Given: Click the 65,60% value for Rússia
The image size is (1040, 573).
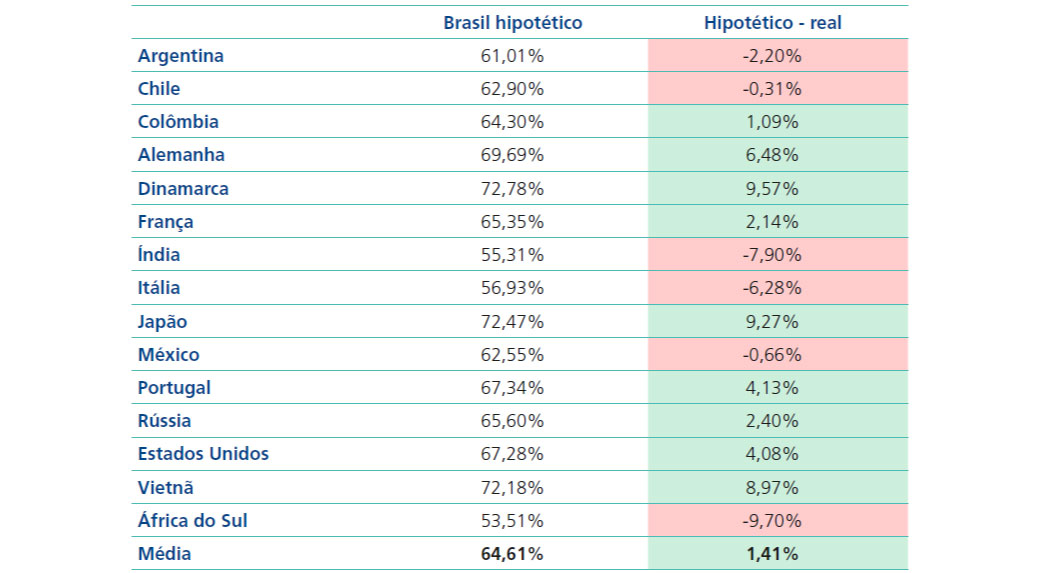Looking at the screenshot, I should pyautogui.click(x=512, y=421).
